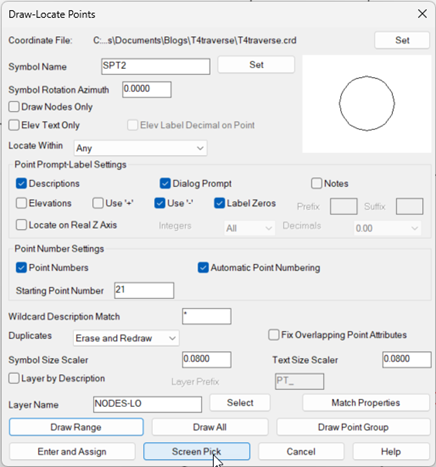Uncheck the Descriptions checkbox

pos(21,184)
